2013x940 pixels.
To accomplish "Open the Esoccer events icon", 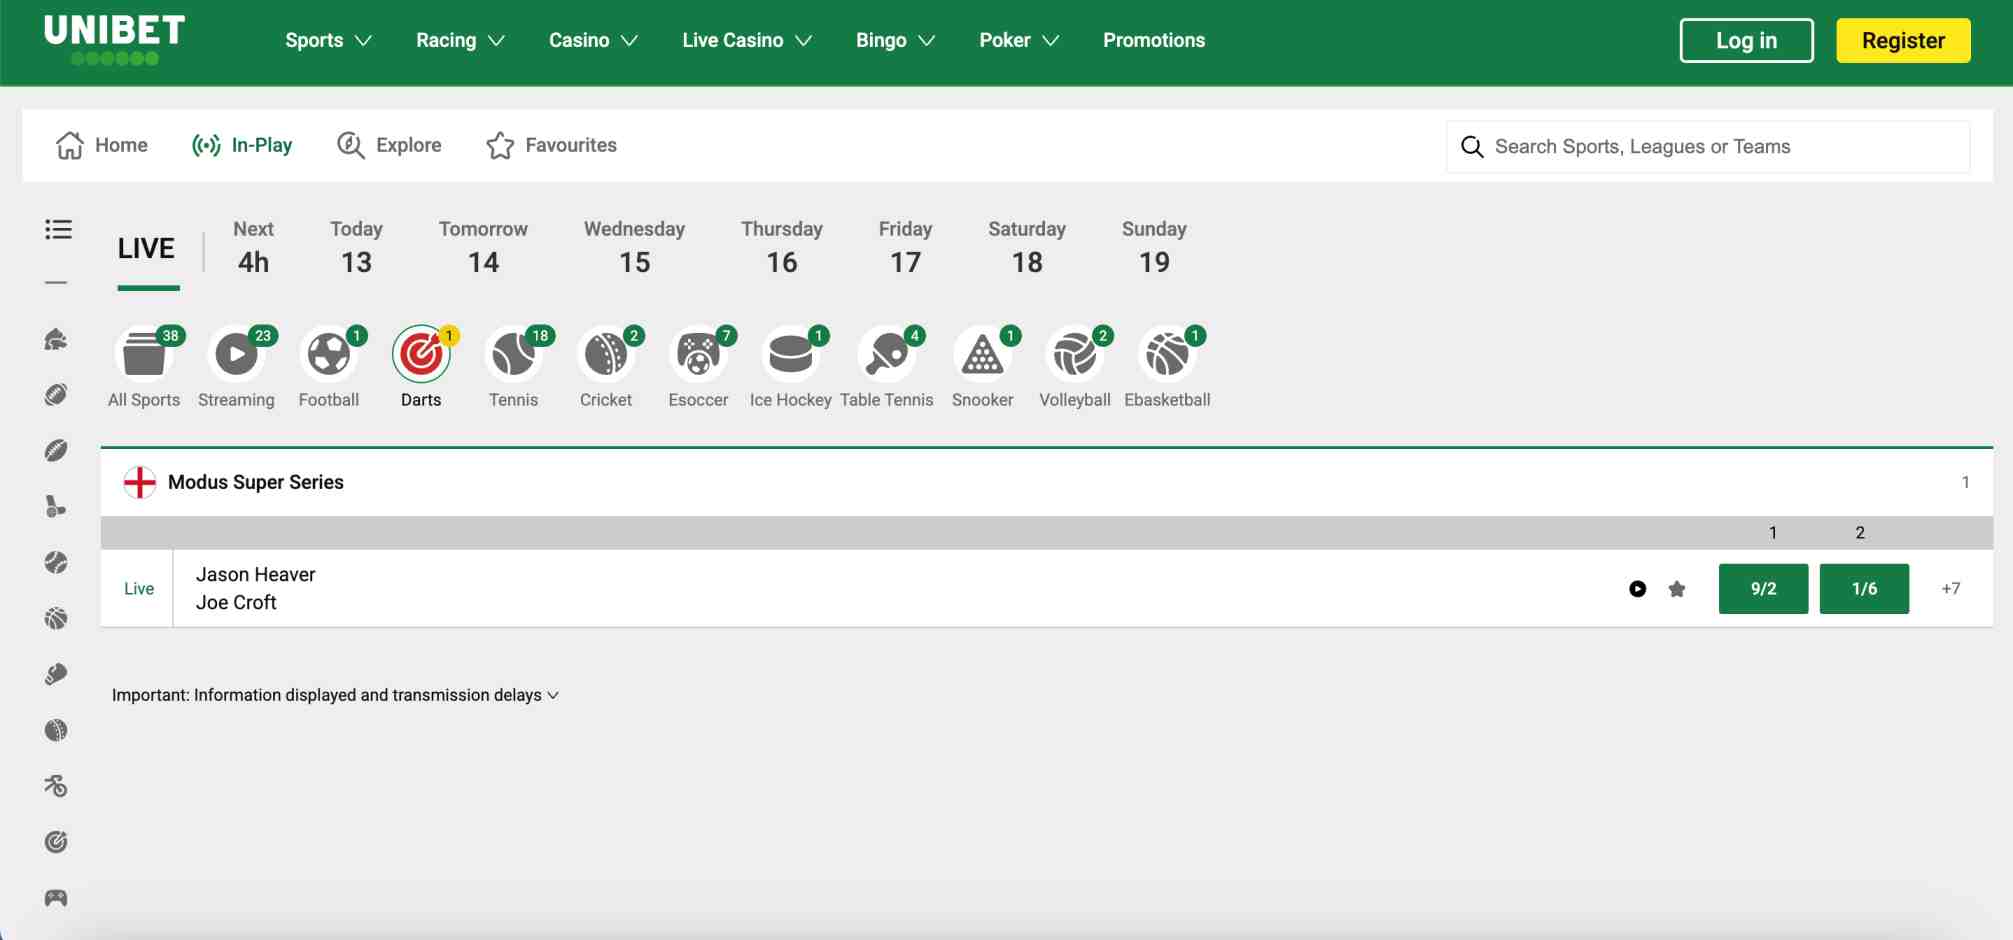I will coord(698,353).
